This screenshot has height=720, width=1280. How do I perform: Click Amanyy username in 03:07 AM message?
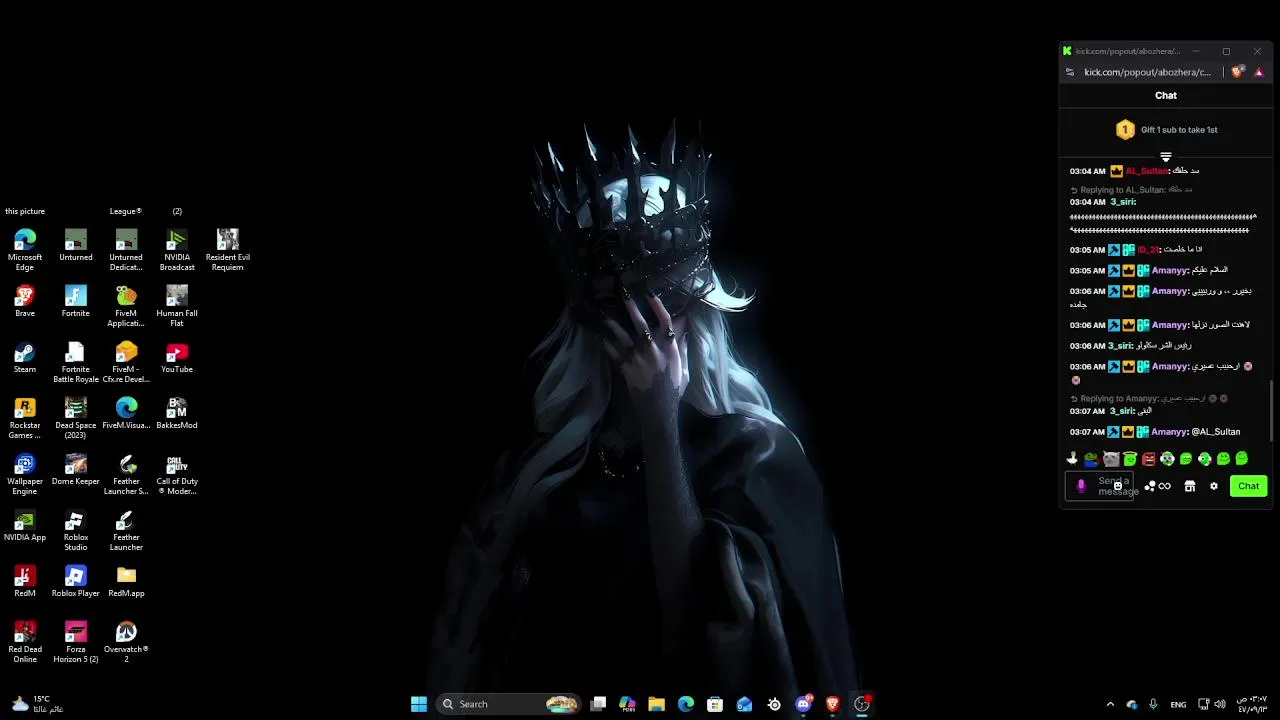click(x=1169, y=432)
